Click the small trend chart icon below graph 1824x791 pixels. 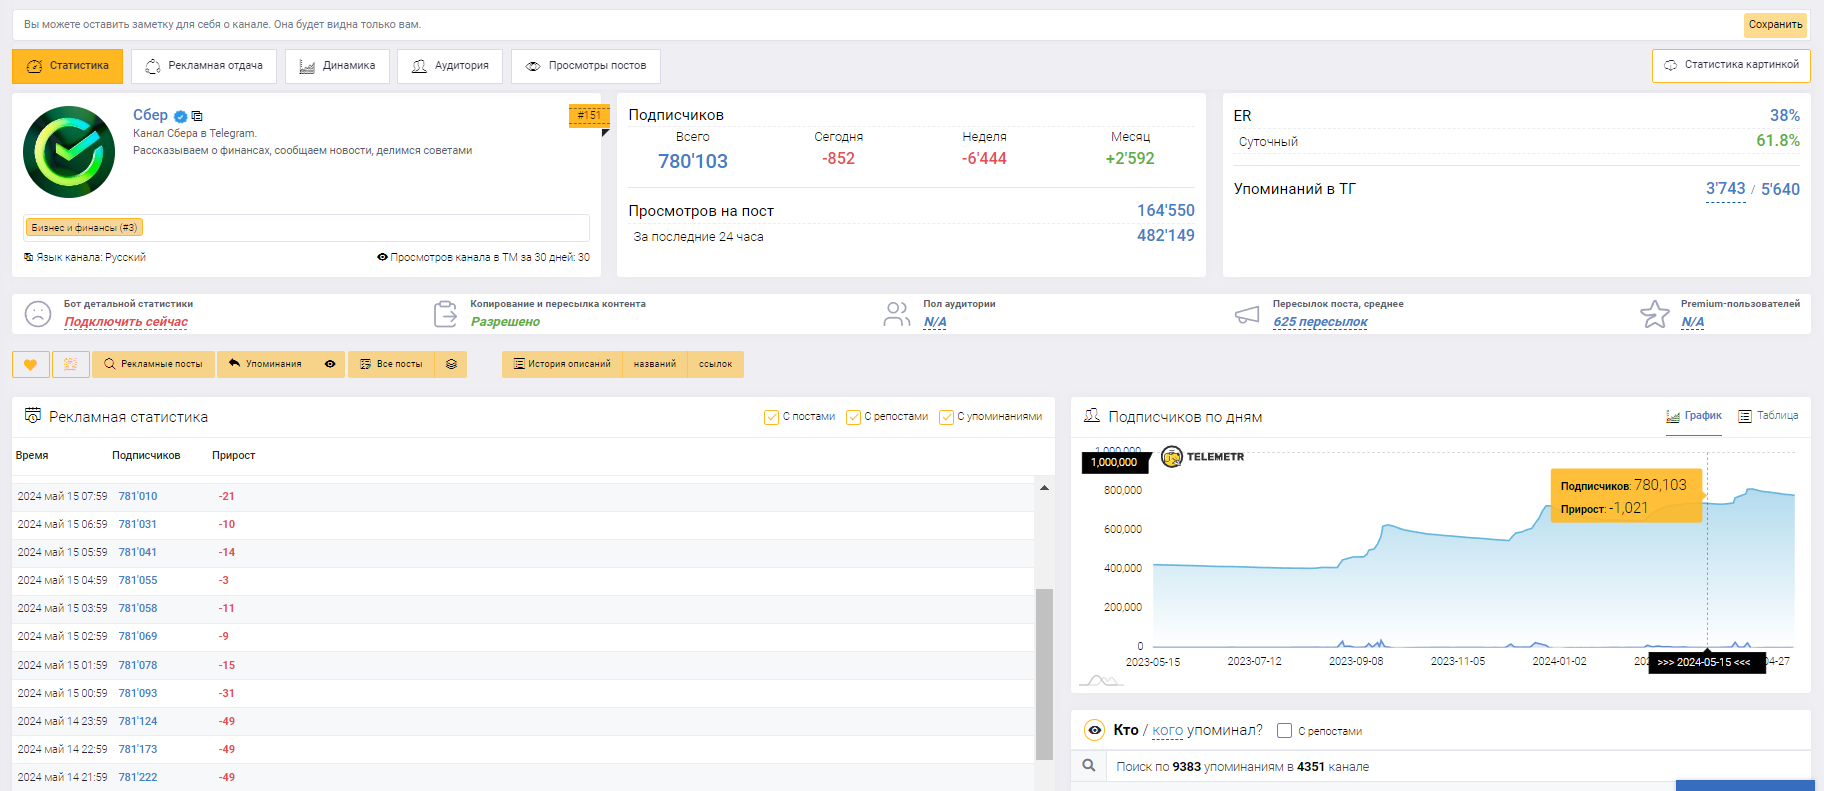[1100, 681]
